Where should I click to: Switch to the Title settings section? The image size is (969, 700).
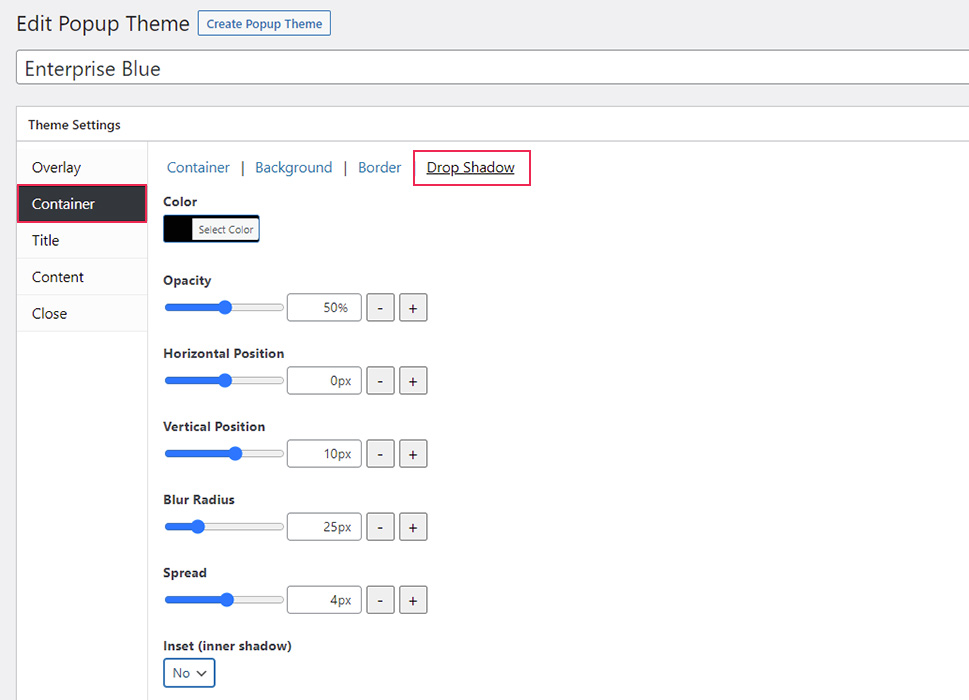coord(45,240)
